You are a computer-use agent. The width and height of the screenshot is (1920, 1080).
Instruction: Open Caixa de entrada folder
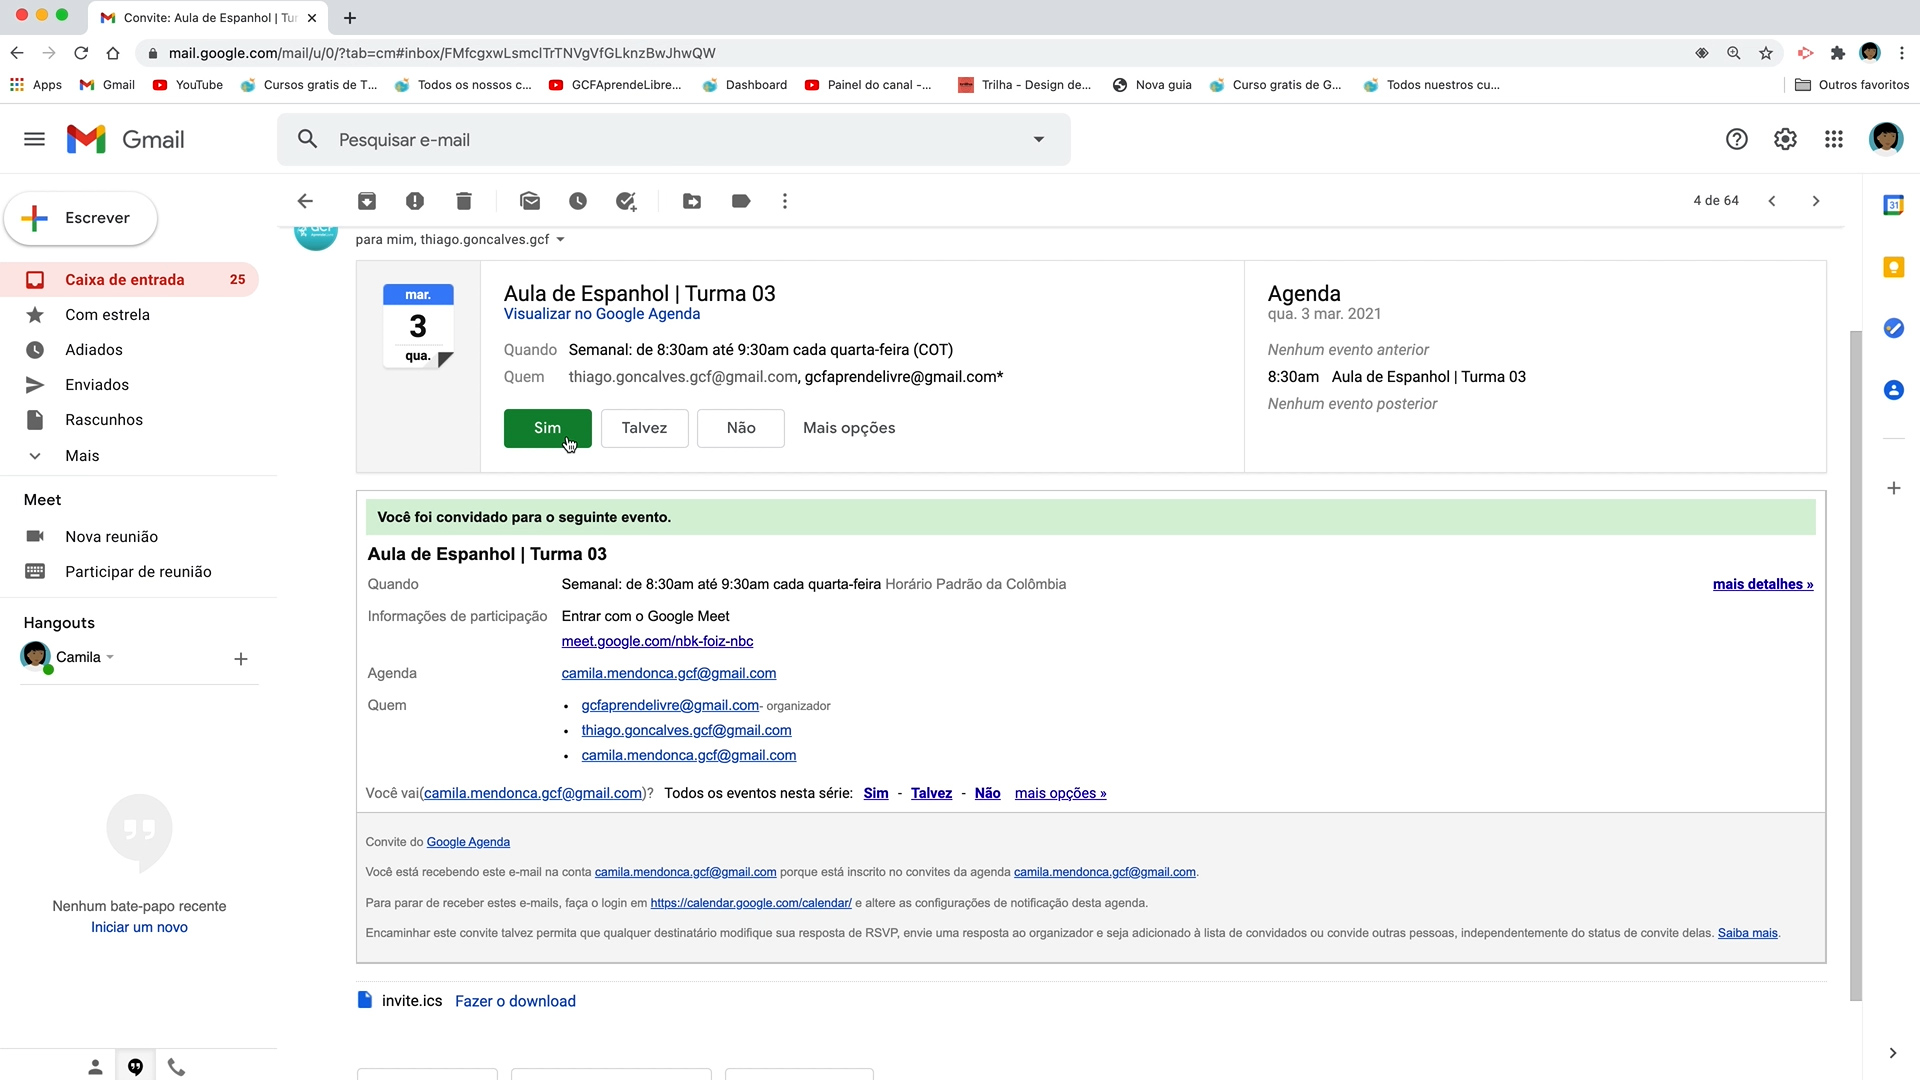(x=130, y=280)
